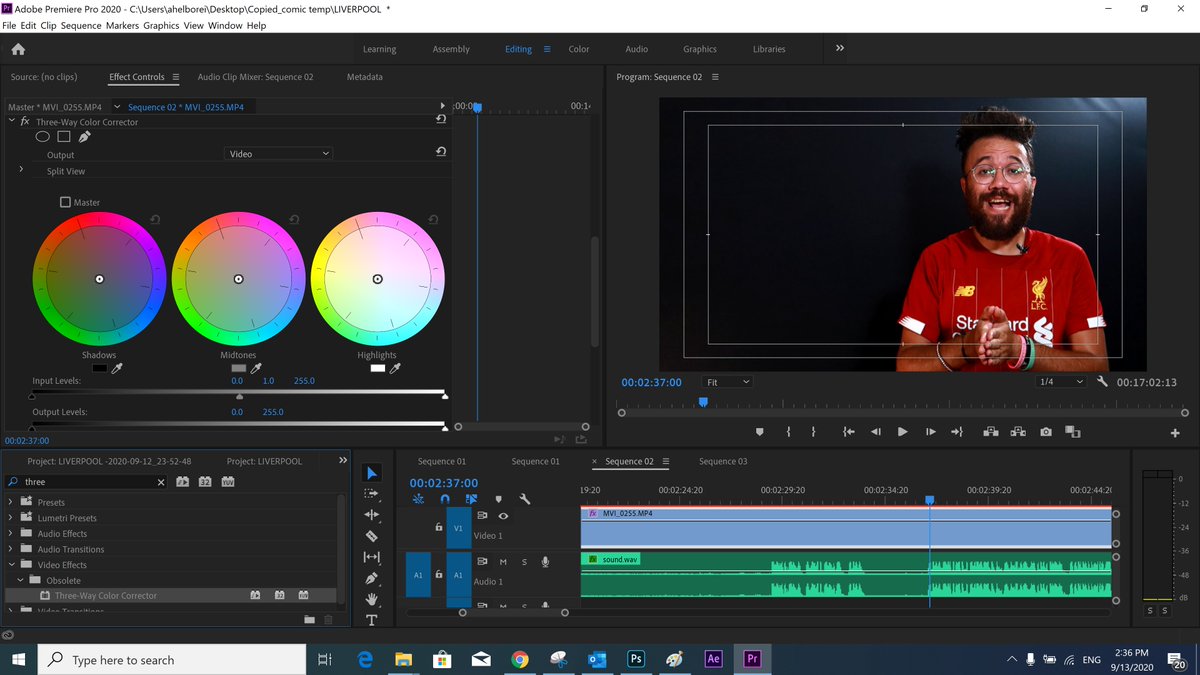This screenshot has width=1200, height=675.
Task: Select the Slip tool
Action: click(371, 557)
